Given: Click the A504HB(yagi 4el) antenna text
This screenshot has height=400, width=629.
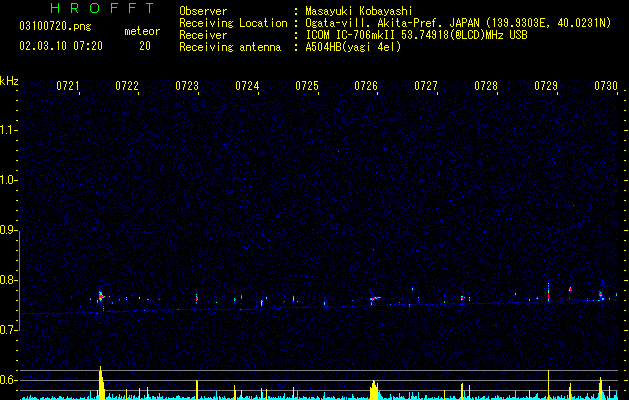Looking at the screenshot, I should (x=353, y=47).
